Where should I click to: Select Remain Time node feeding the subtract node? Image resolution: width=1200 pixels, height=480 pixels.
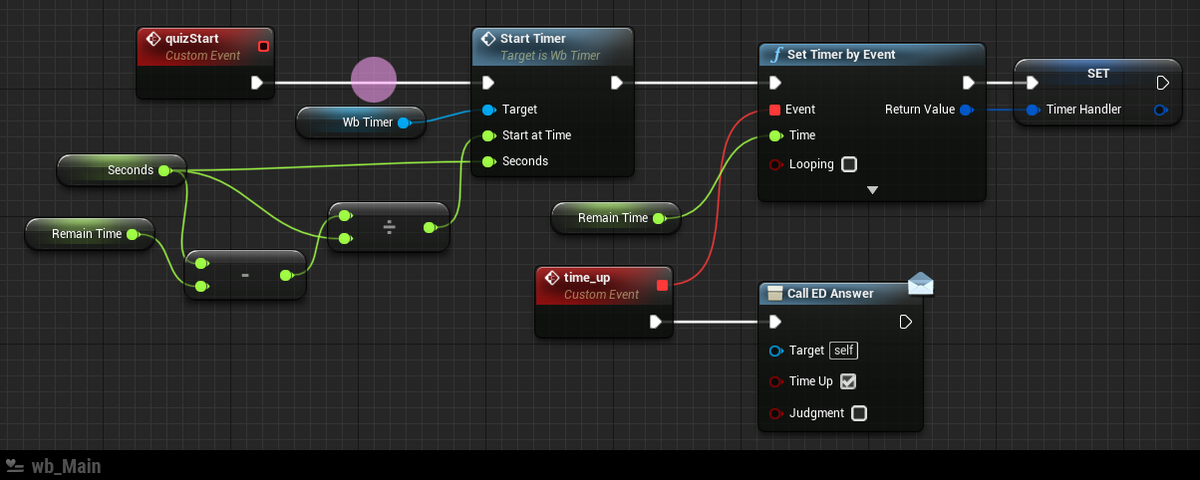89,234
